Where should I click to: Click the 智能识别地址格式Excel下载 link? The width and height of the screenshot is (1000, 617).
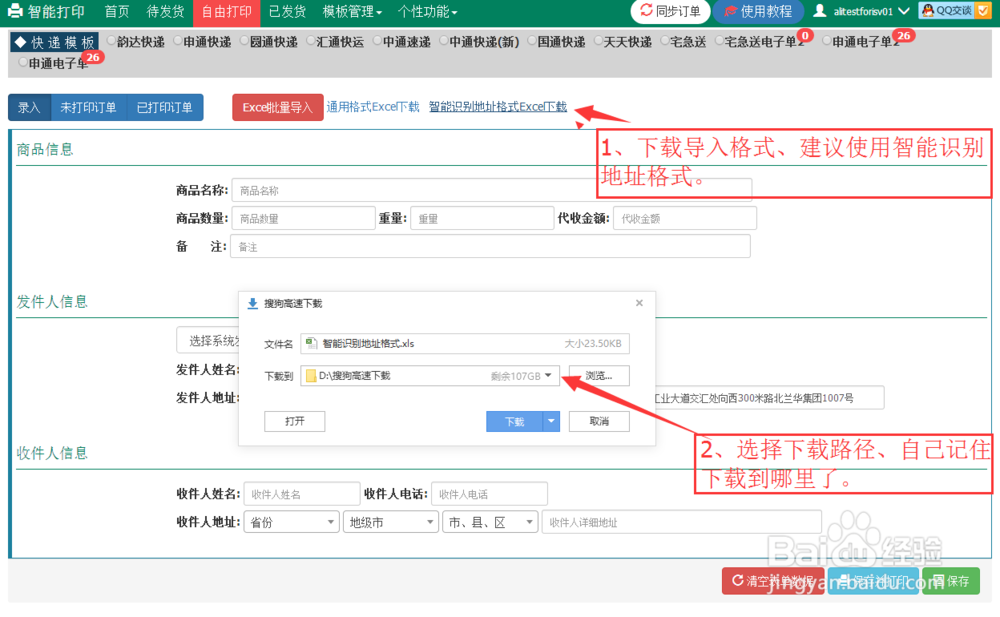point(497,107)
